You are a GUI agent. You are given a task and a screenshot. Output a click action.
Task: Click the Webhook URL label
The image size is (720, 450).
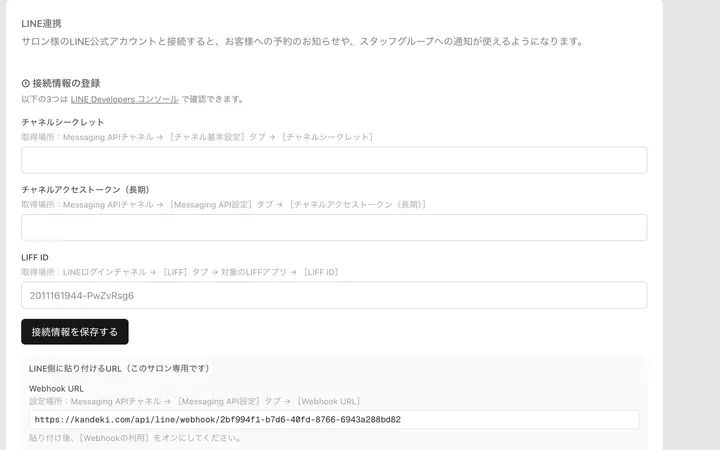pyautogui.click(x=56, y=389)
